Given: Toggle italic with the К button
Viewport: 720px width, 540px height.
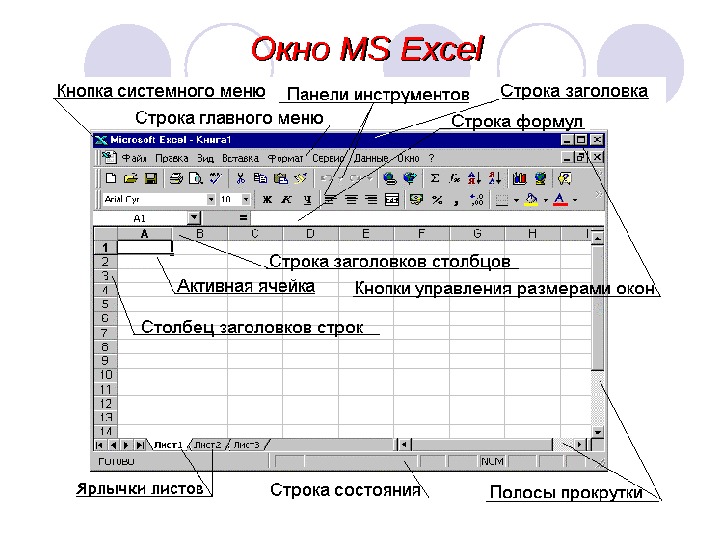Looking at the screenshot, I should pos(287,199).
